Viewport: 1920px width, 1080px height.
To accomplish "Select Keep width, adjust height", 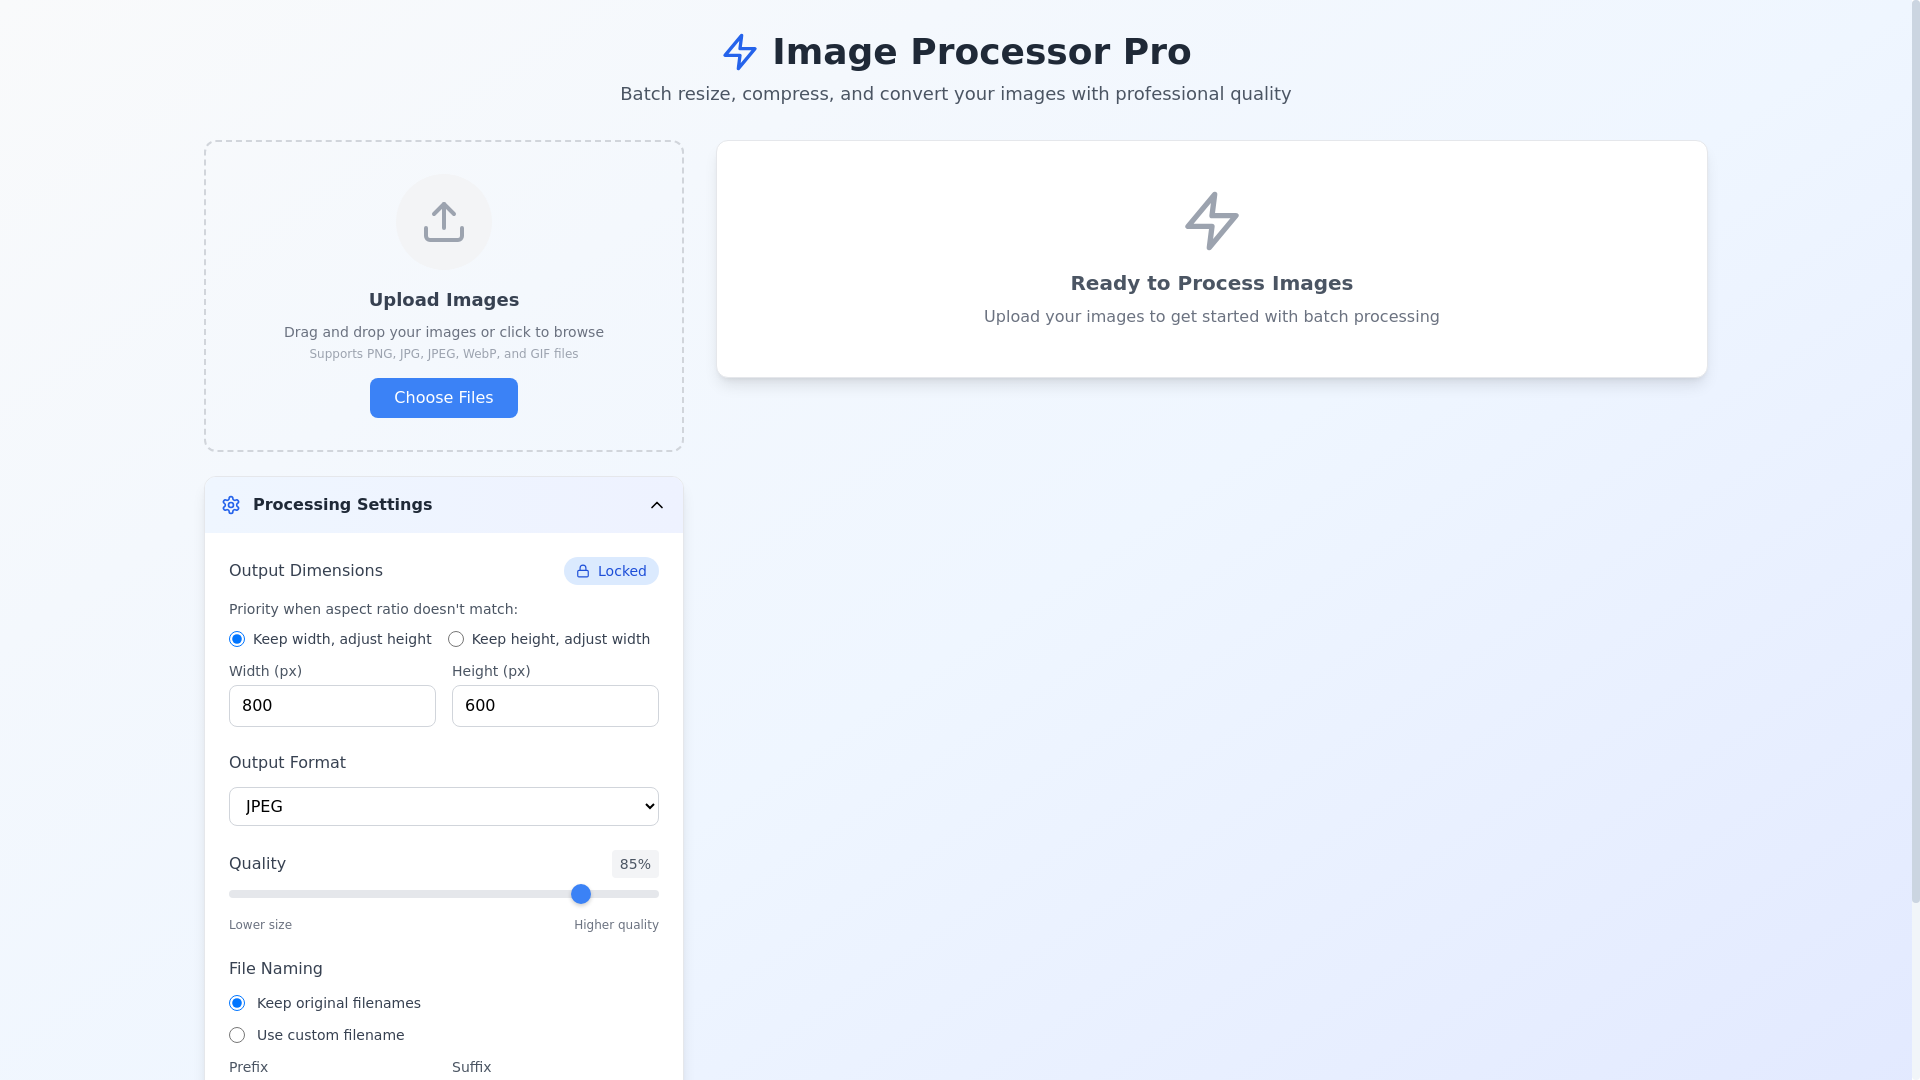I will (x=237, y=639).
